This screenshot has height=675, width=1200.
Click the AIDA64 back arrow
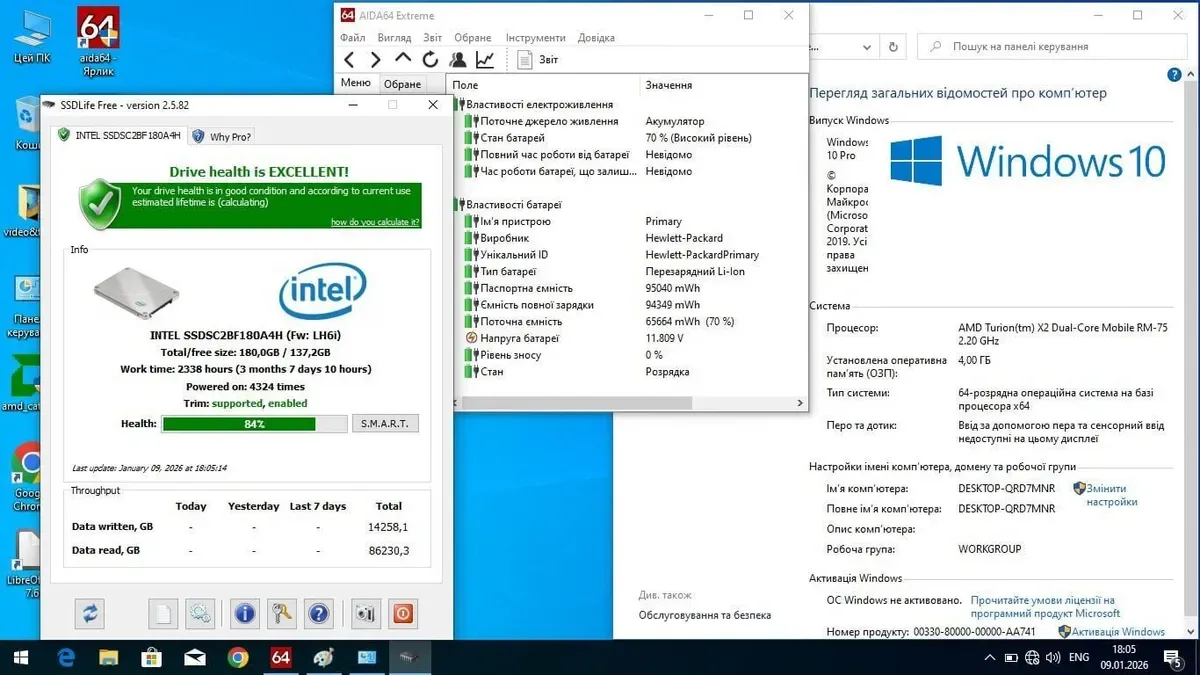pyautogui.click(x=349, y=60)
